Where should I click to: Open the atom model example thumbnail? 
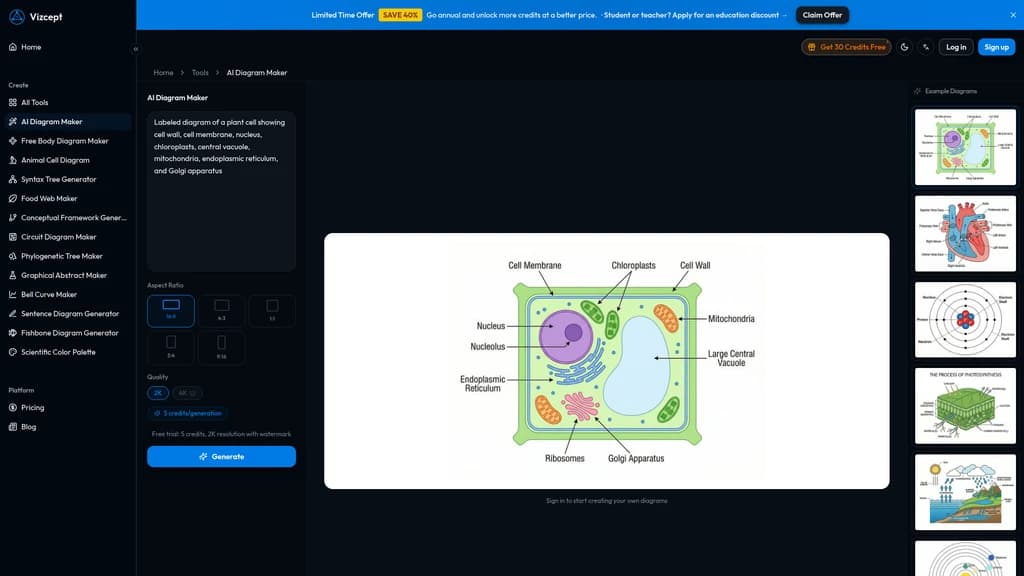pyautogui.click(x=965, y=319)
